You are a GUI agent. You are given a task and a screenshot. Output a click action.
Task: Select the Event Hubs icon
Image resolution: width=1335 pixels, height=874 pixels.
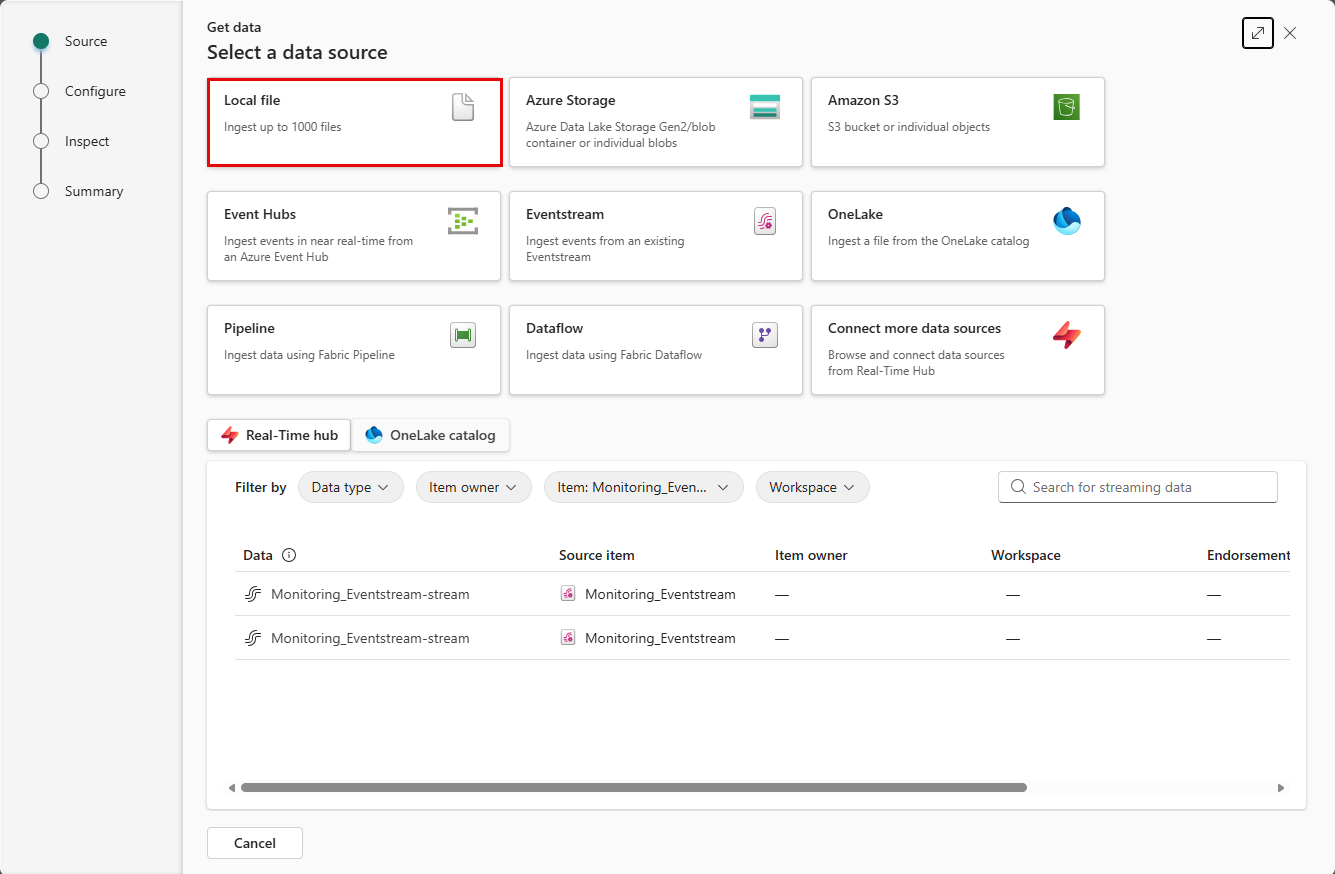(x=462, y=221)
